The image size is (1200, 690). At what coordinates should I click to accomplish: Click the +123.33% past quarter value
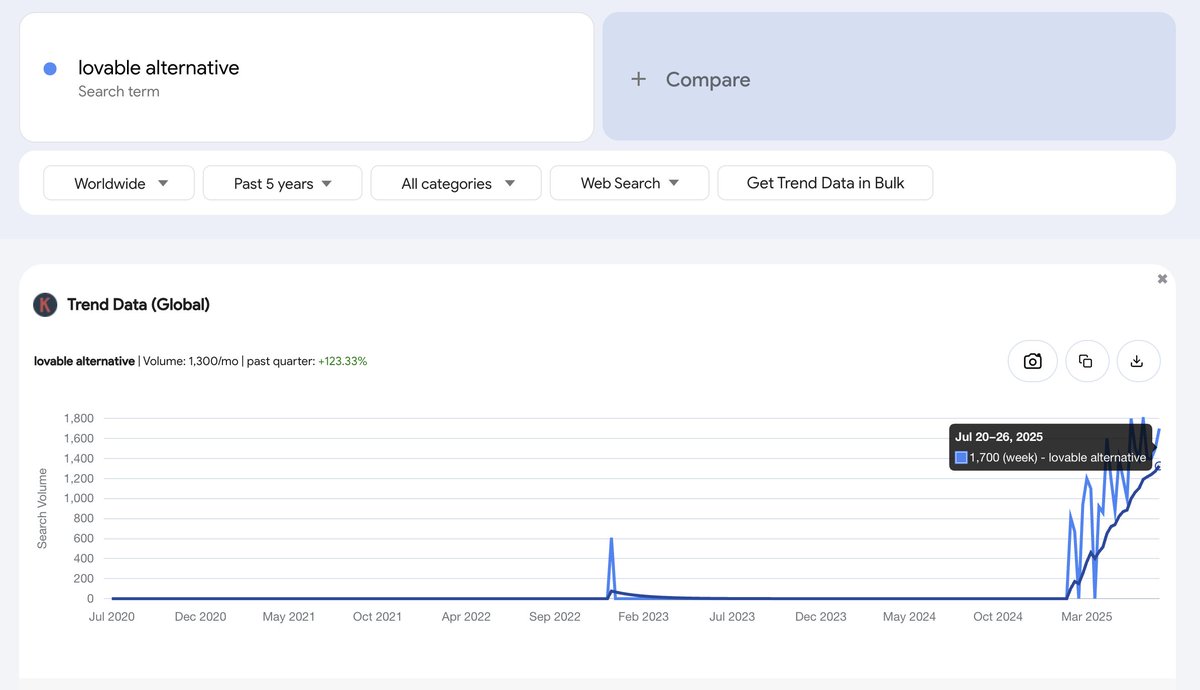click(x=343, y=361)
